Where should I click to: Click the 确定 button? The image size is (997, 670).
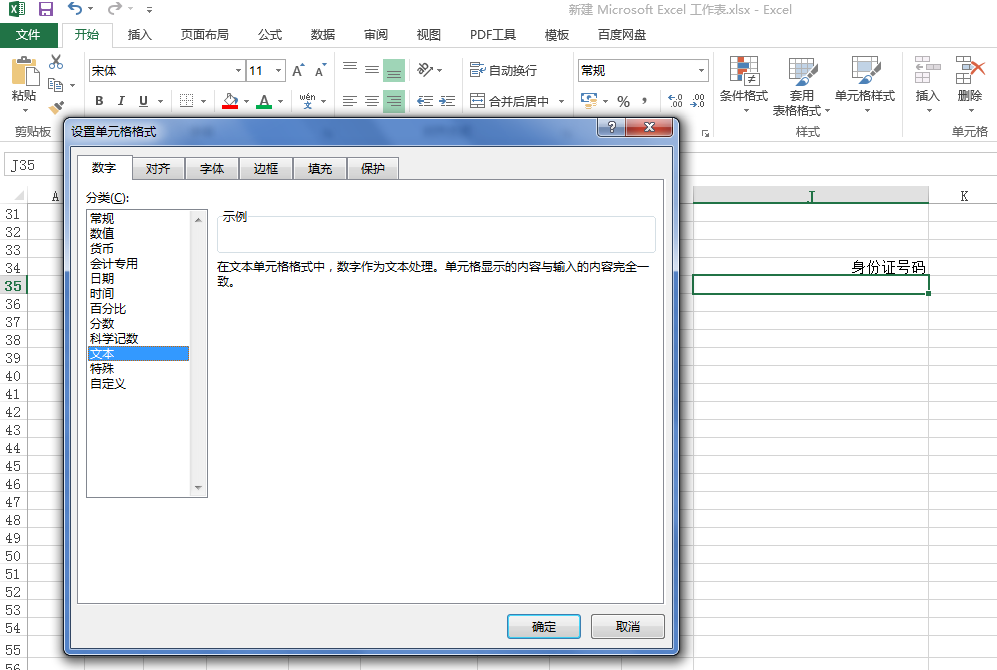tap(544, 627)
